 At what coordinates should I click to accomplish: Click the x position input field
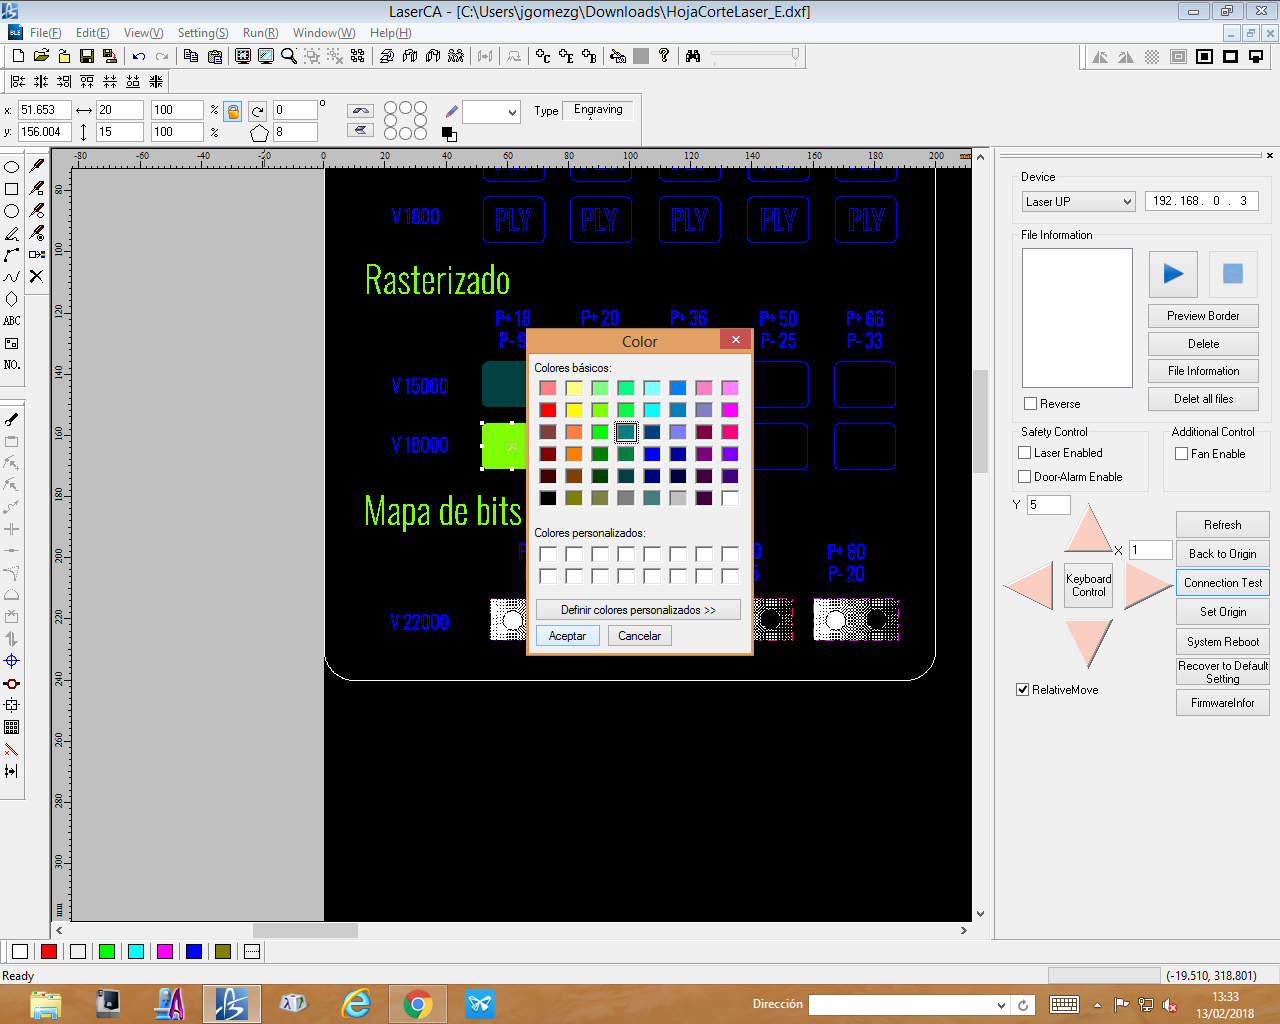coord(45,110)
